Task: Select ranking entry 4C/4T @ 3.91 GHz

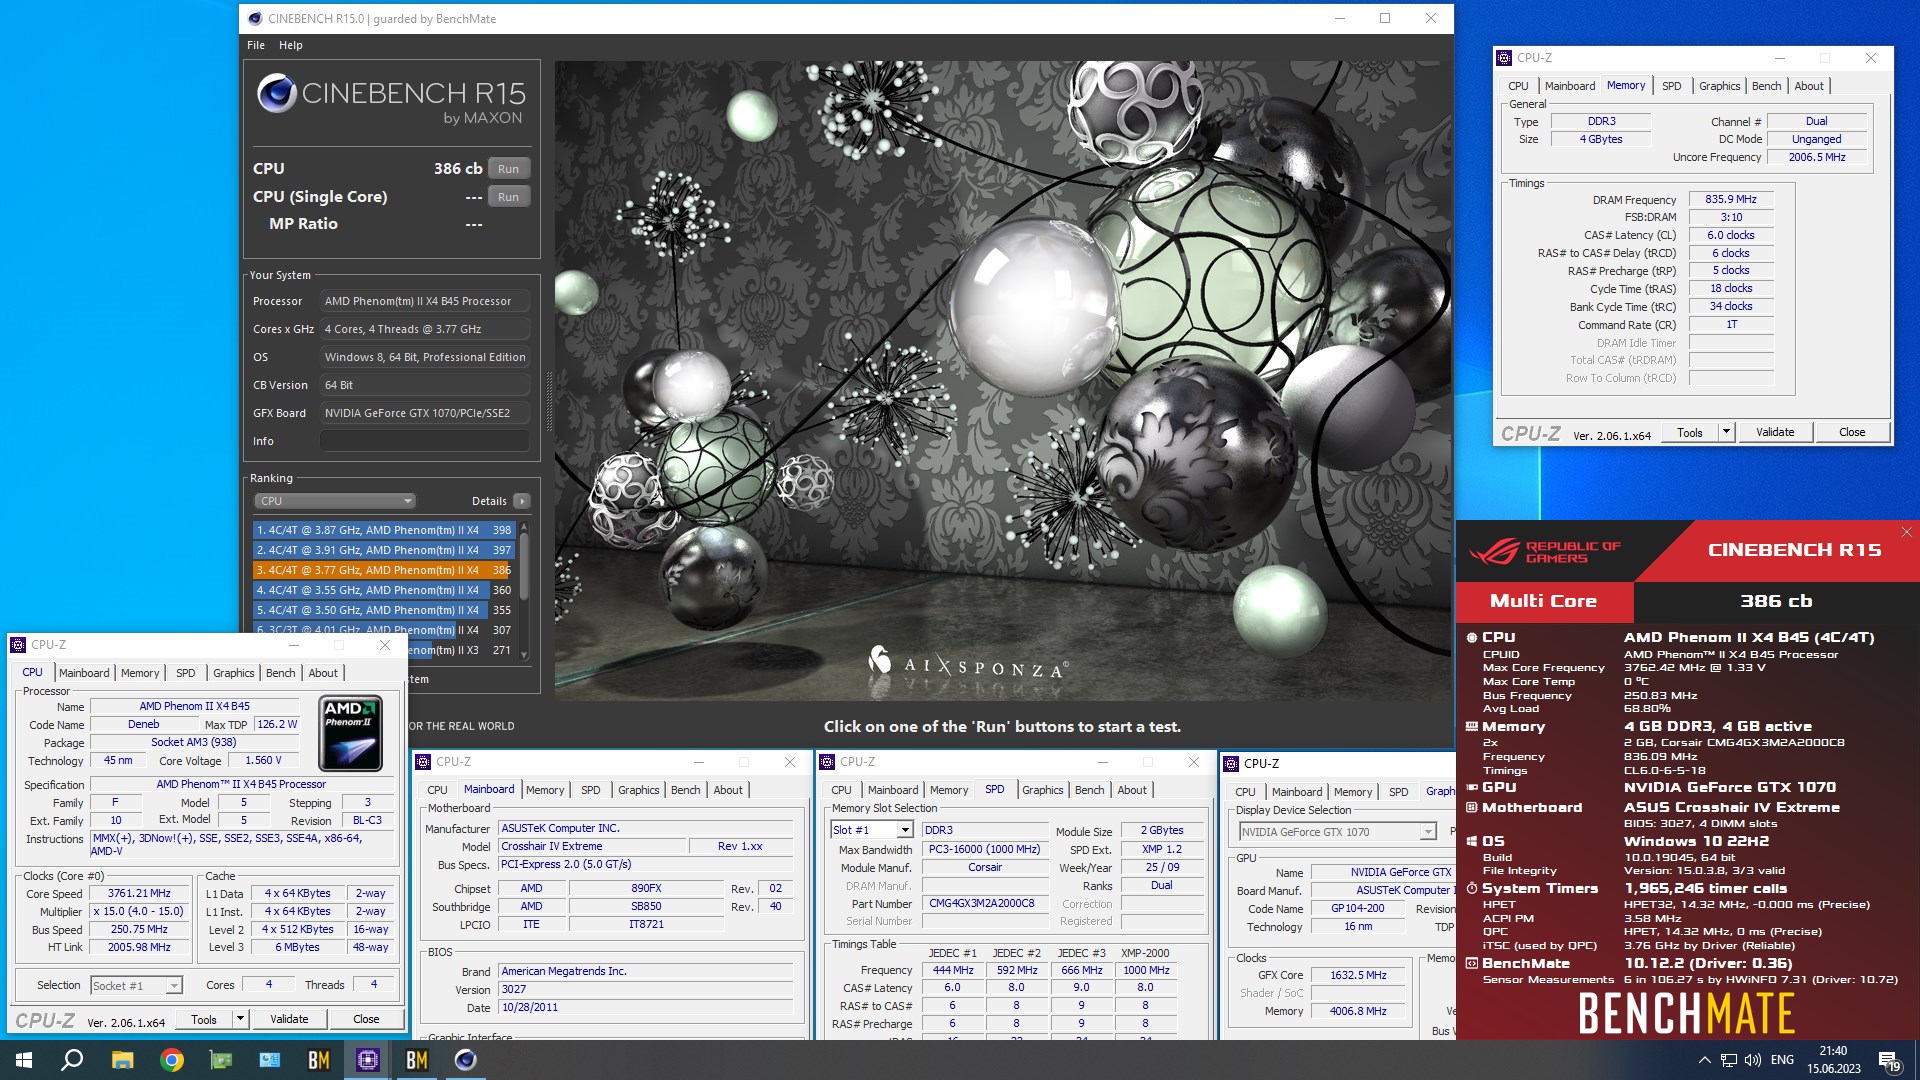Action: [384, 550]
